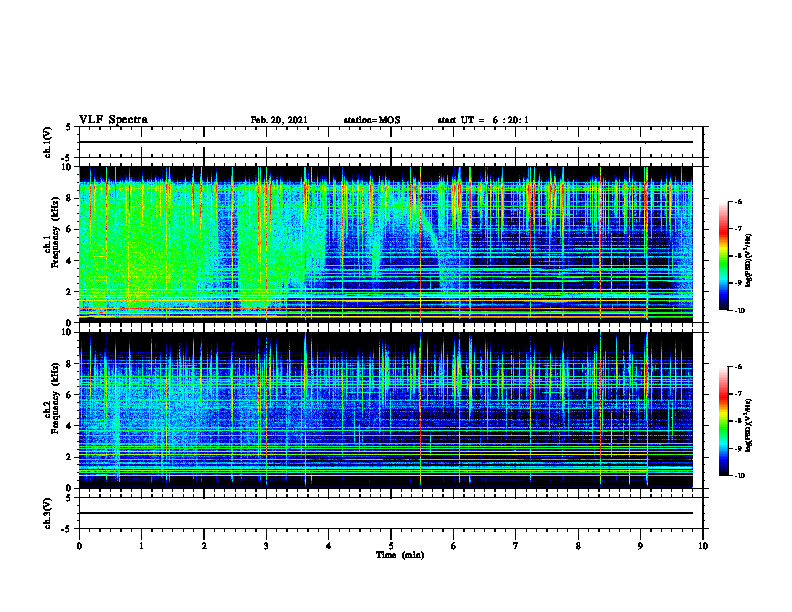This screenshot has width=792, height=612.
Task: Click the "-7" label on ch.2 color bar
Action: pyautogui.click(x=738, y=394)
